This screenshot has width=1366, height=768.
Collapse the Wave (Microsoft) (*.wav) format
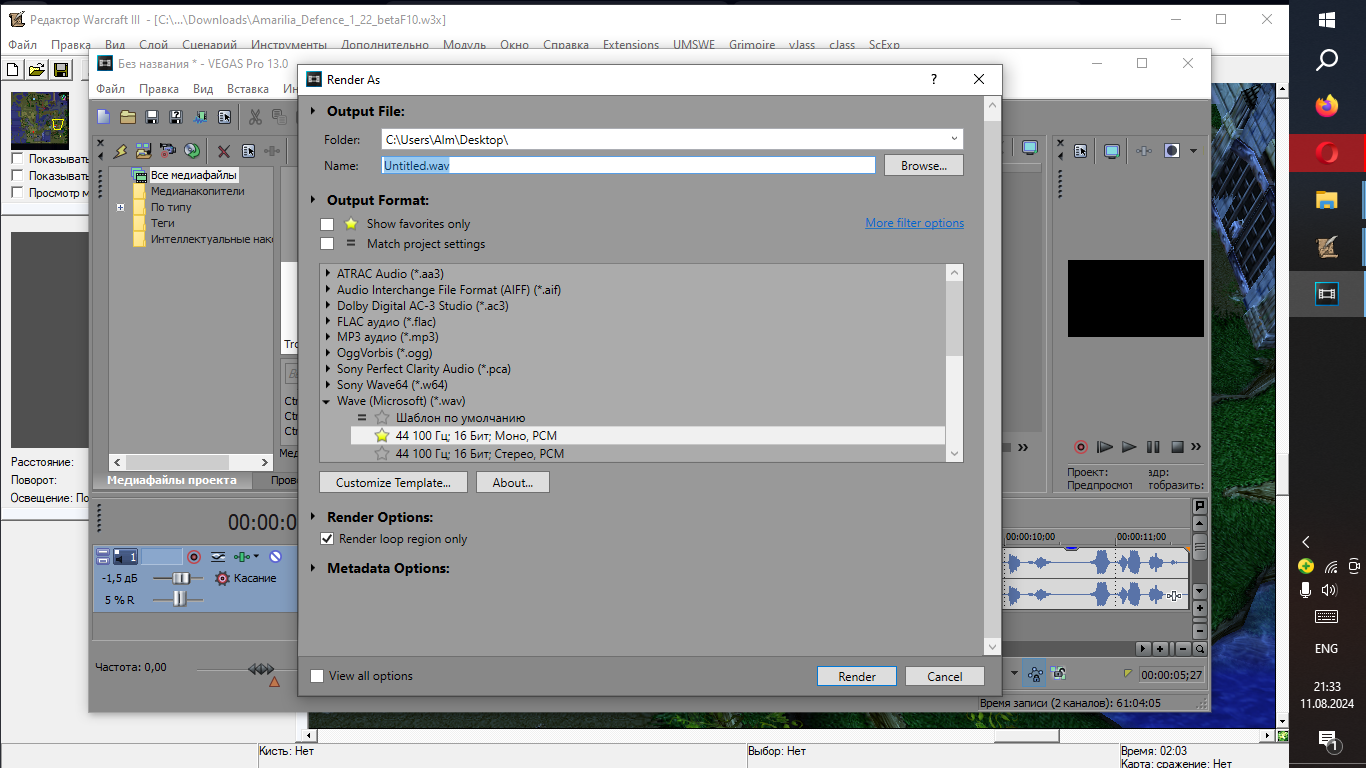(328, 401)
